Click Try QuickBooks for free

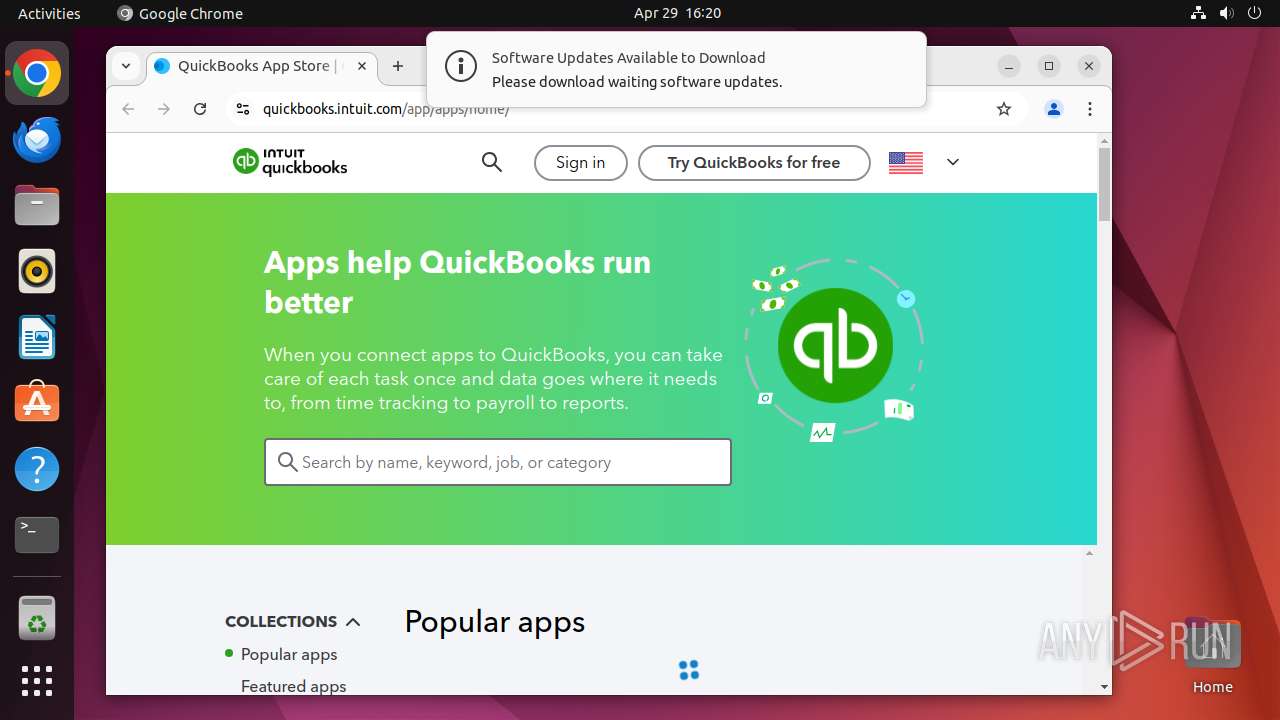[754, 163]
